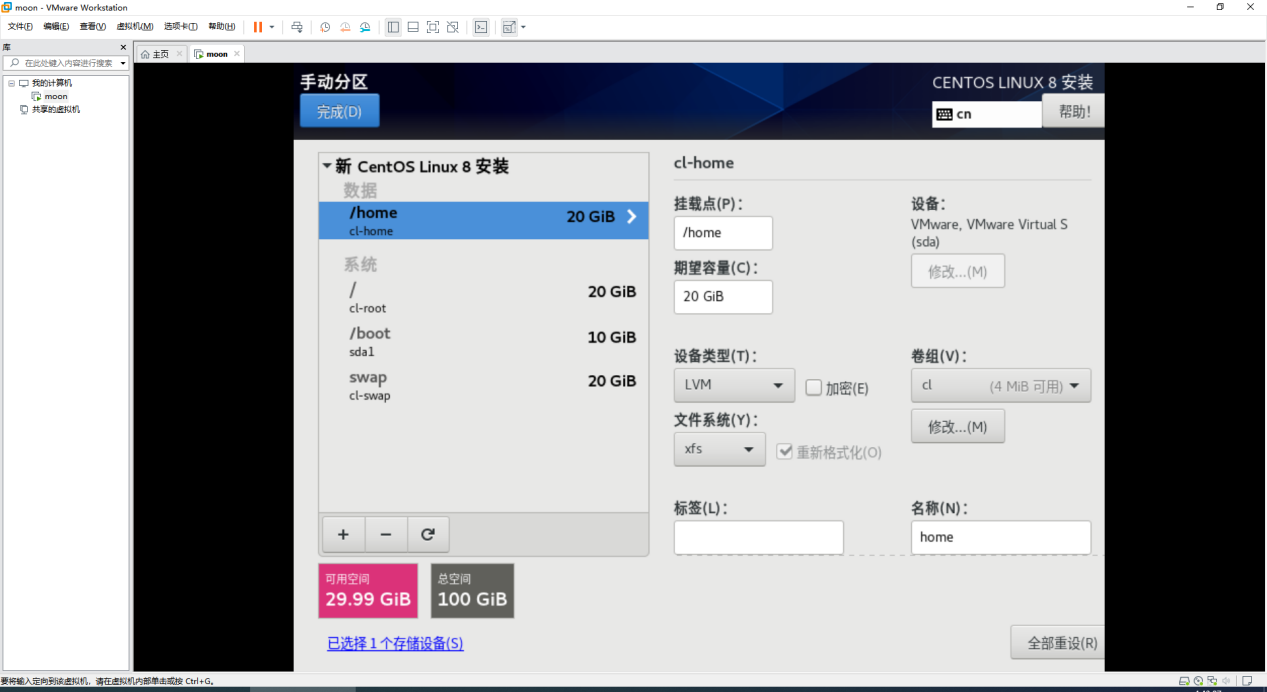Open the snapshot manager icon

point(365,27)
